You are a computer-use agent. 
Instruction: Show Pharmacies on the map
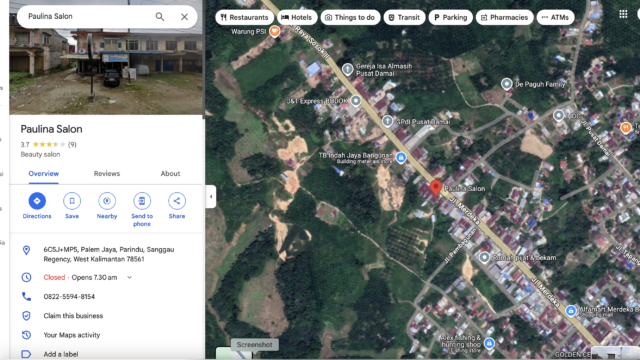tap(504, 17)
